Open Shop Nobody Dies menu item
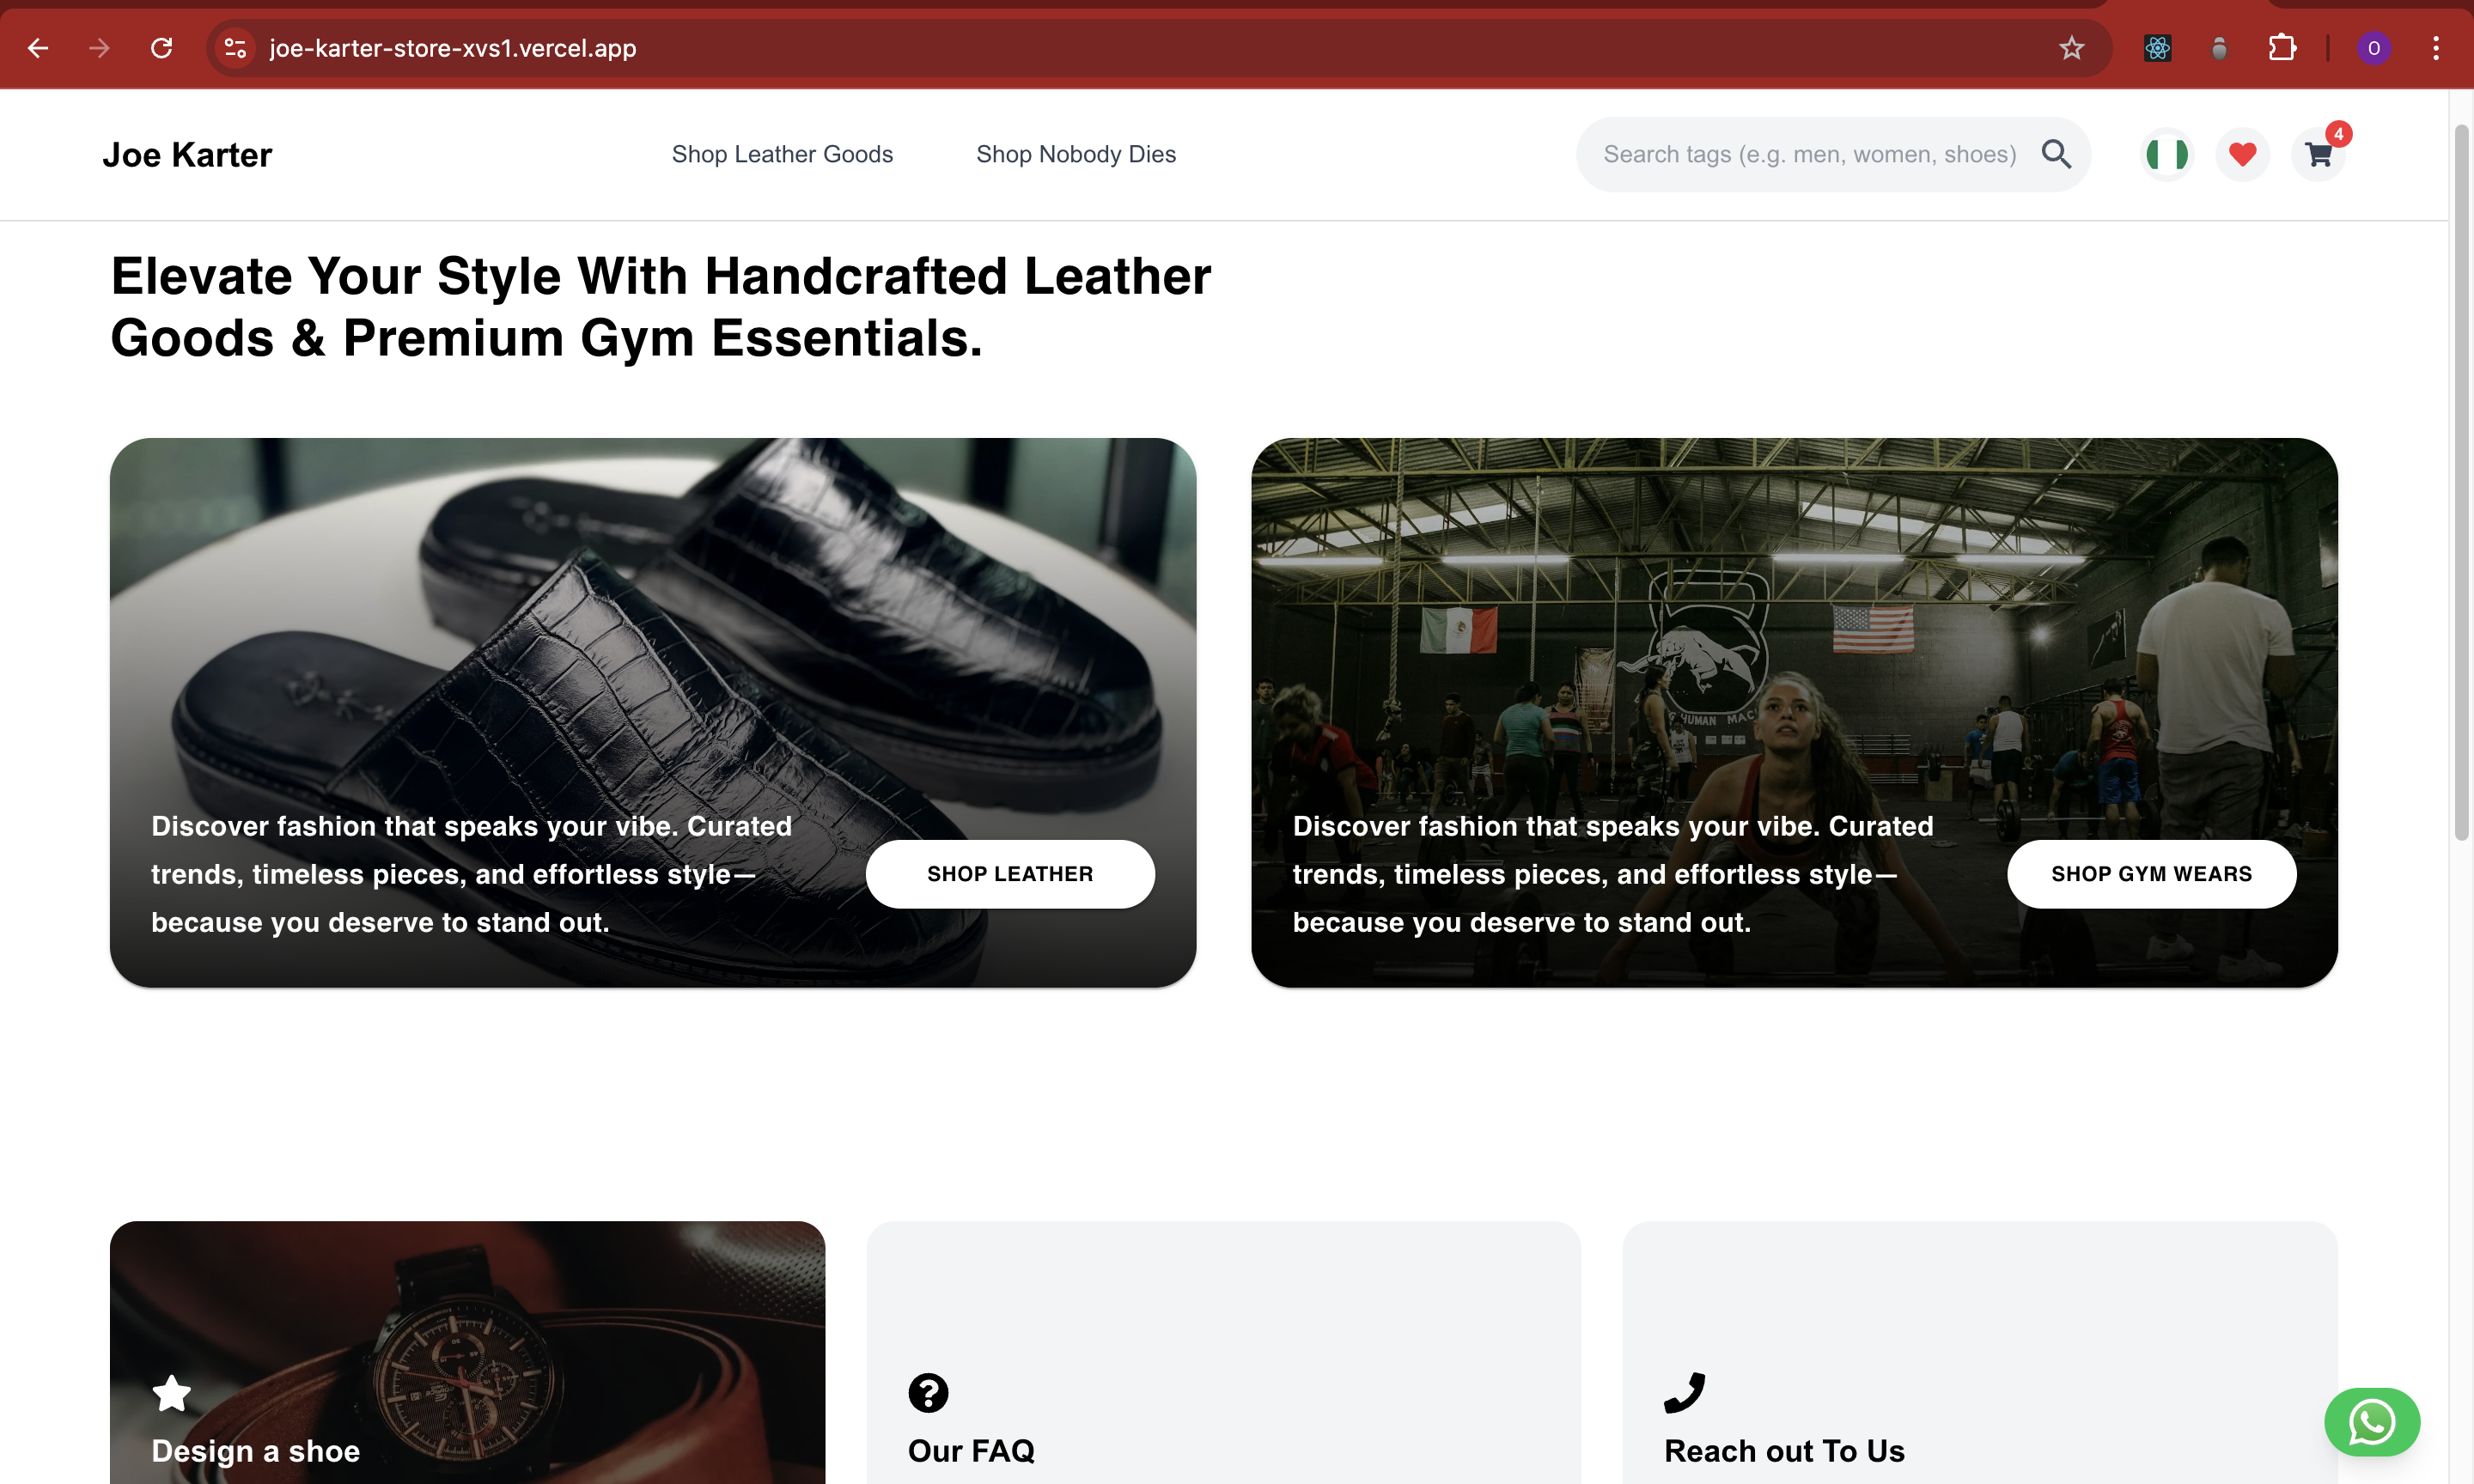Image resolution: width=2474 pixels, height=1484 pixels. click(1075, 154)
